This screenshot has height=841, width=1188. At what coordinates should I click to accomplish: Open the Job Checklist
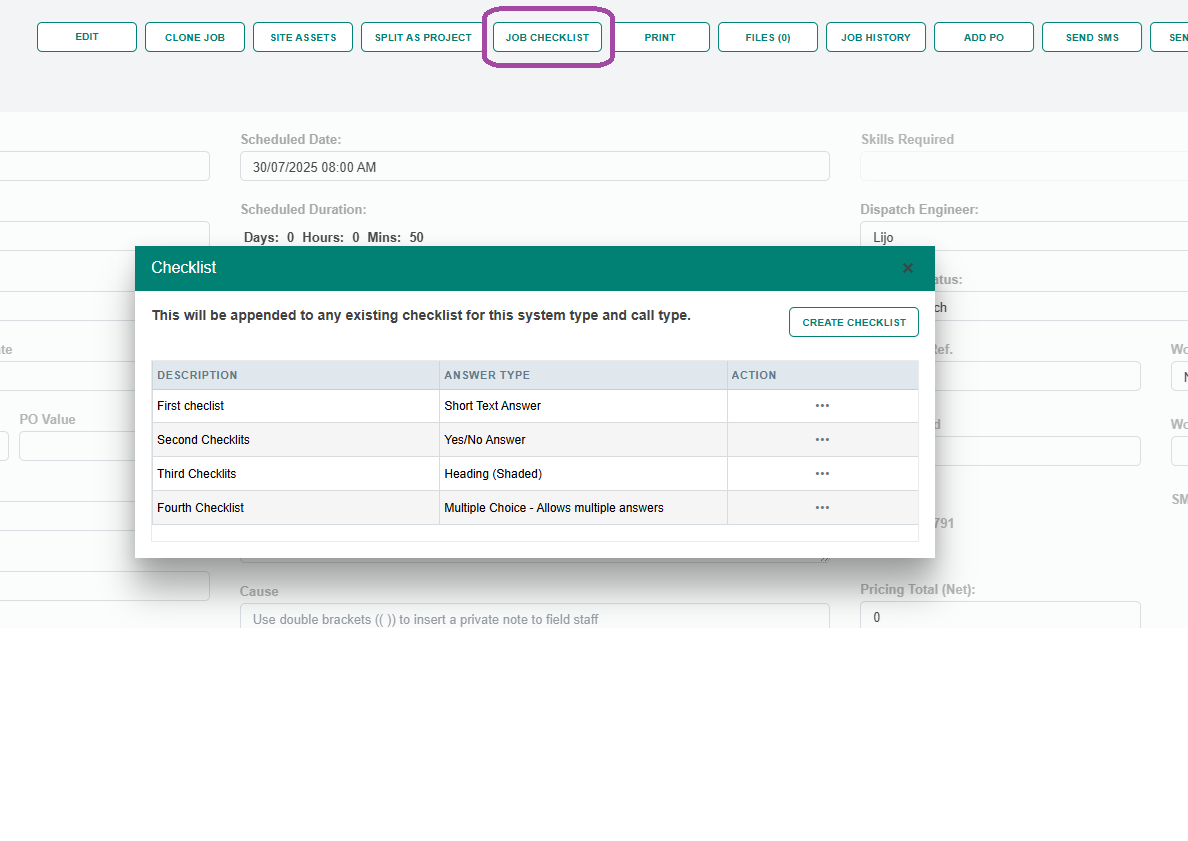coord(547,37)
